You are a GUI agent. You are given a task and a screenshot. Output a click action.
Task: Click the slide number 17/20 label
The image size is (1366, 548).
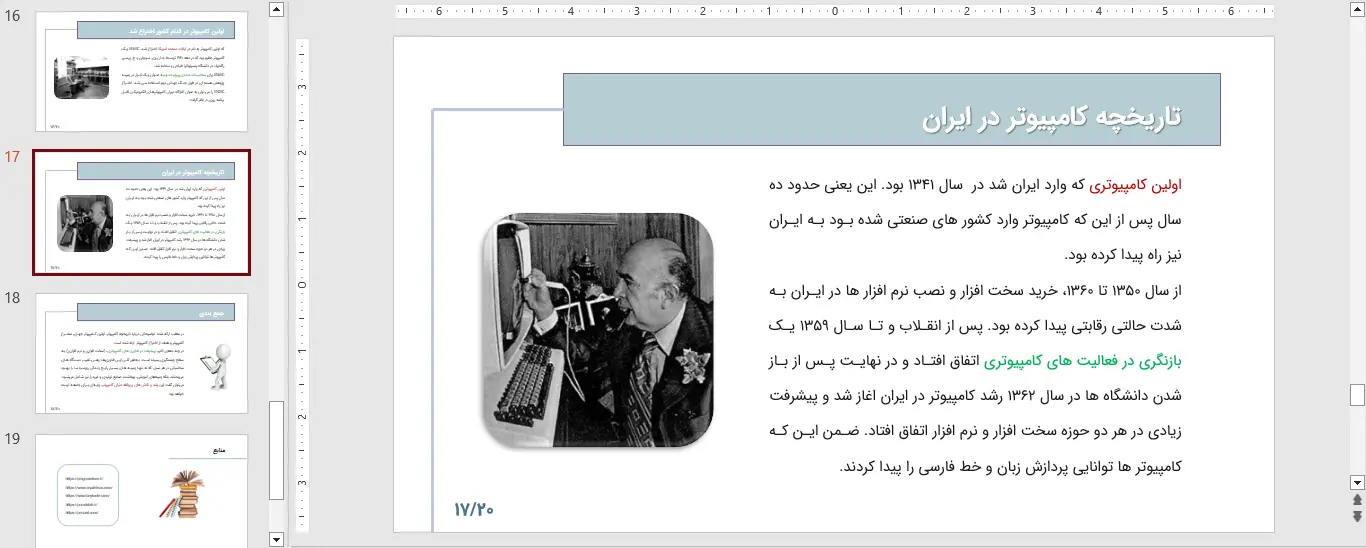(x=474, y=510)
